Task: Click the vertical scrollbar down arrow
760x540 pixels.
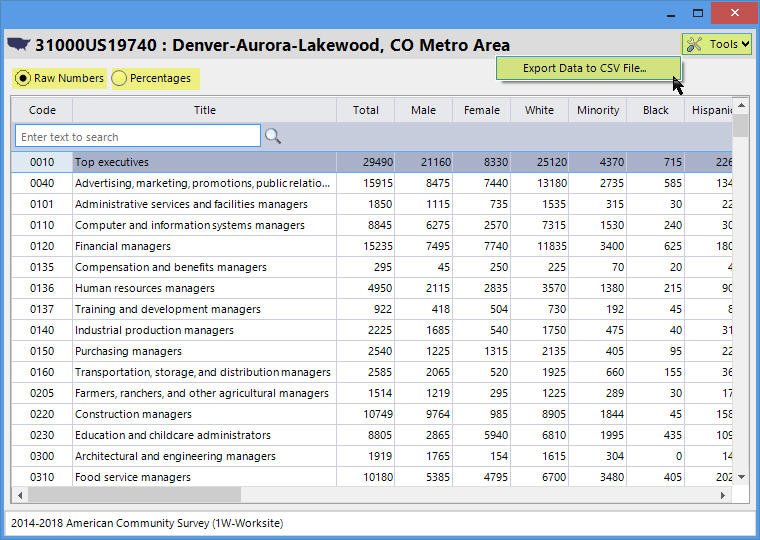Action: click(741, 478)
